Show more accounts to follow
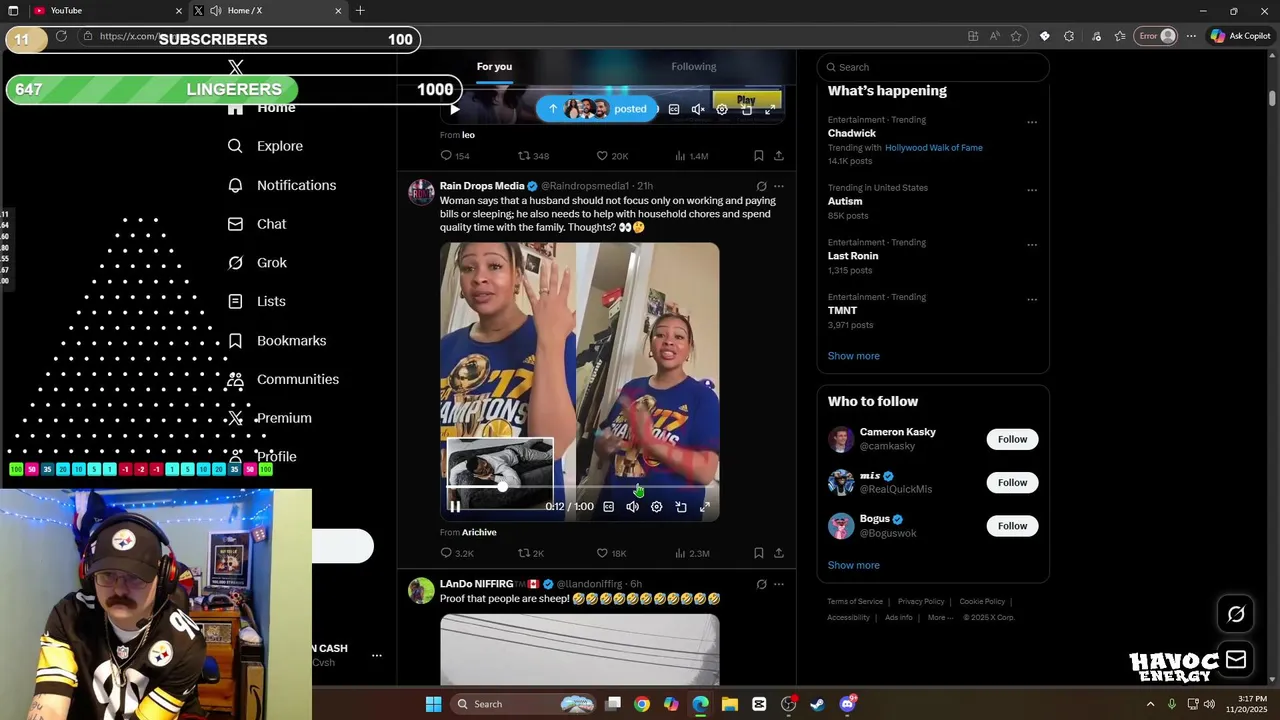 (853, 565)
